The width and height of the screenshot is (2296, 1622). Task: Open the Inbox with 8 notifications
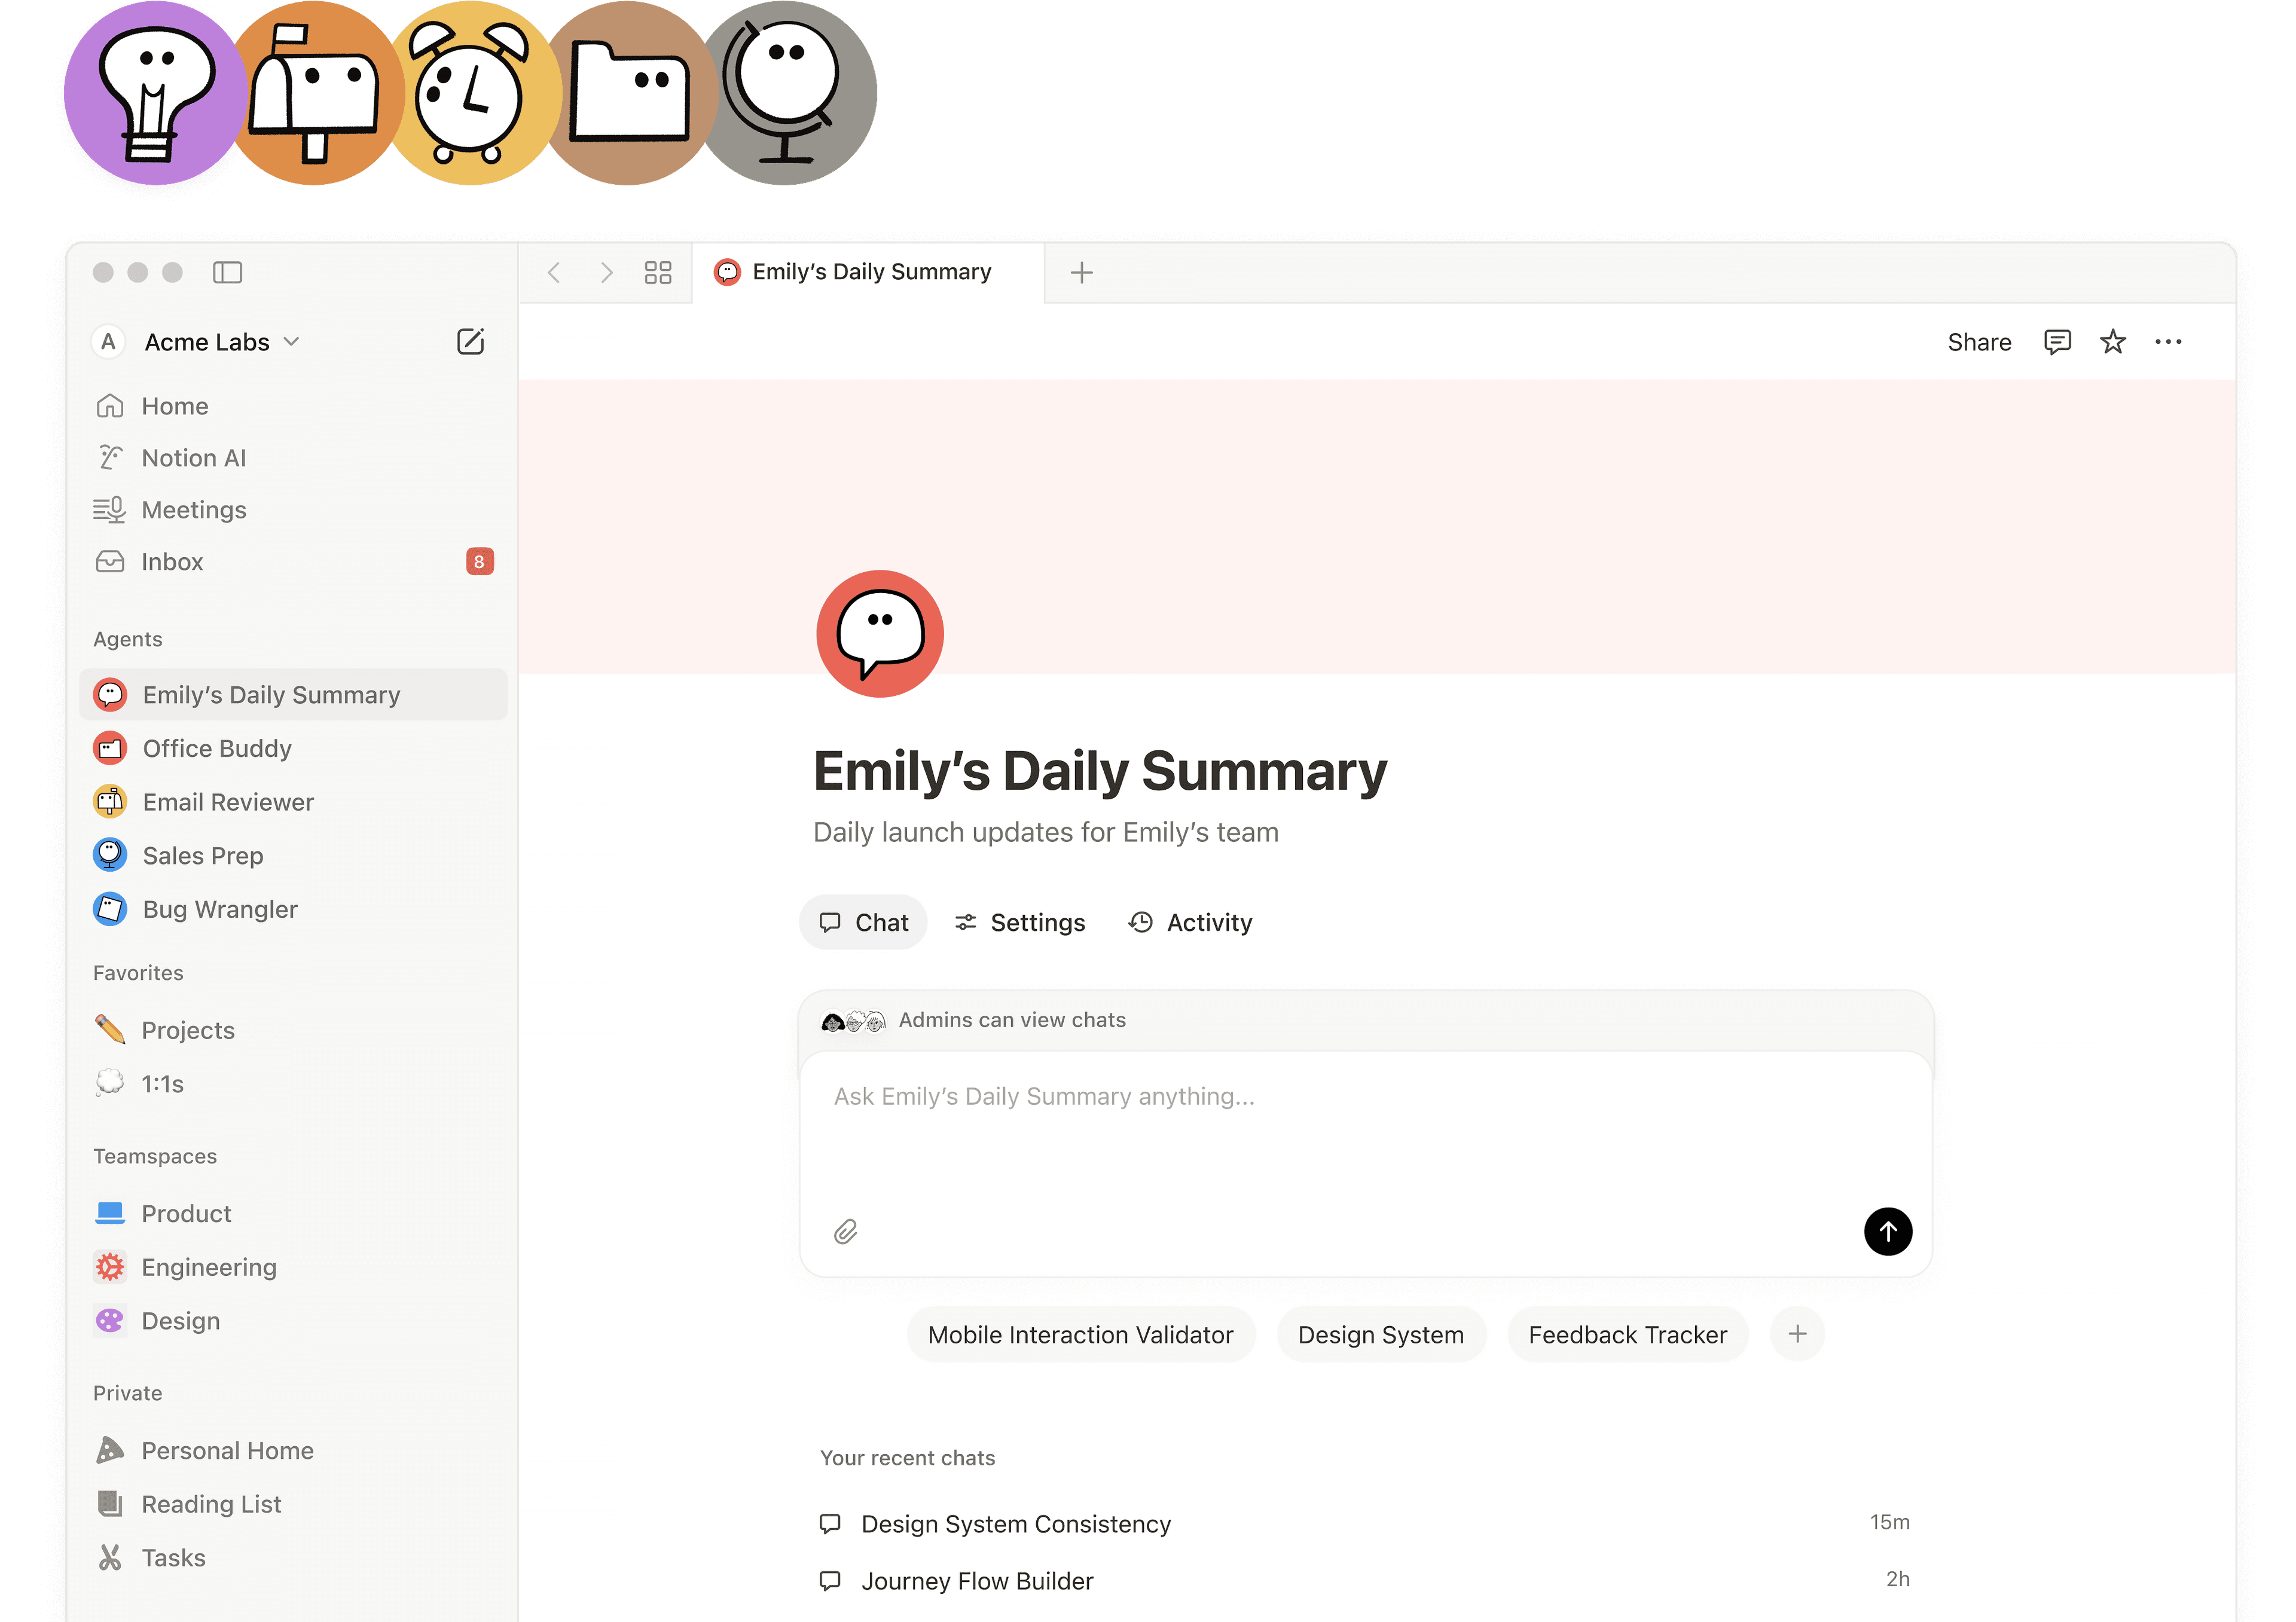click(x=172, y=561)
